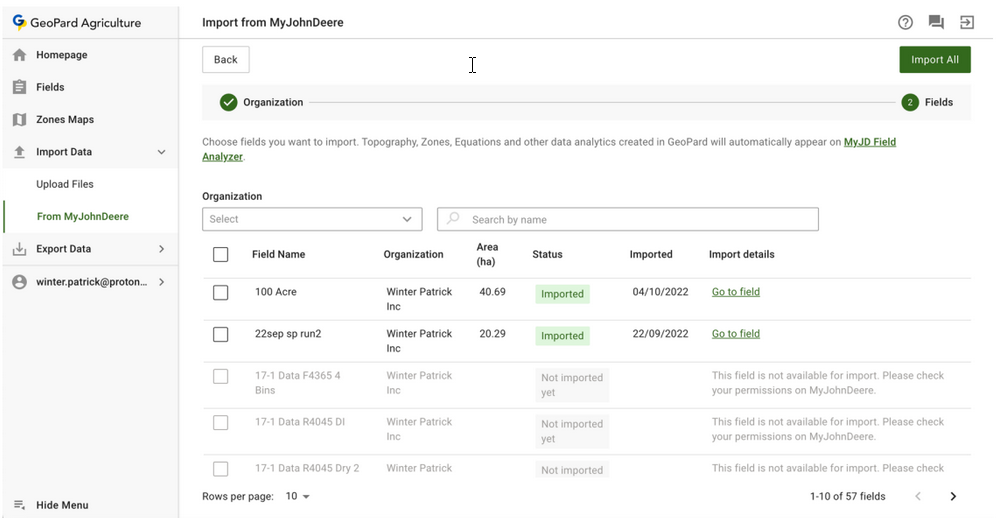This screenshot has height=518, width=999.
Task: Open the chat feedback icon
Action: (x=935, y=22)
